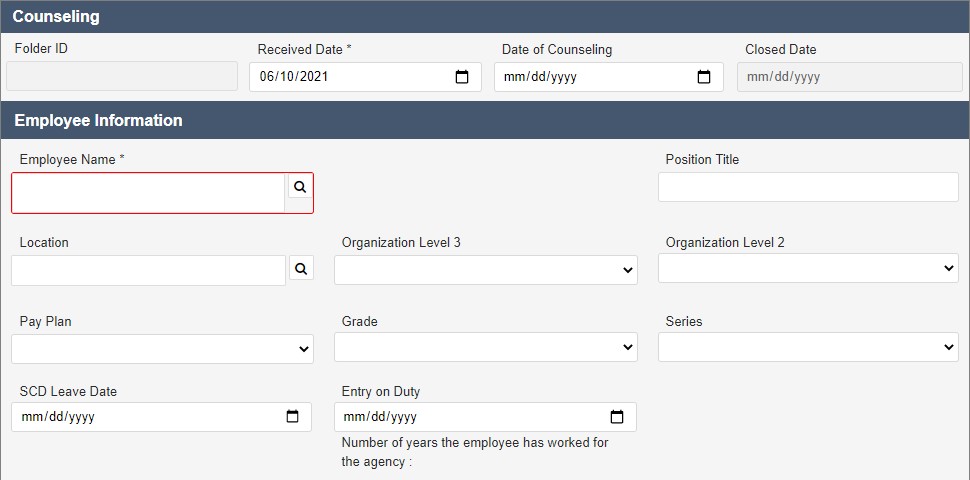This screenshot has height=480, width=970.
Task: Open calendar picker for SCD Leave Date
Action: (x=293, y=417)
